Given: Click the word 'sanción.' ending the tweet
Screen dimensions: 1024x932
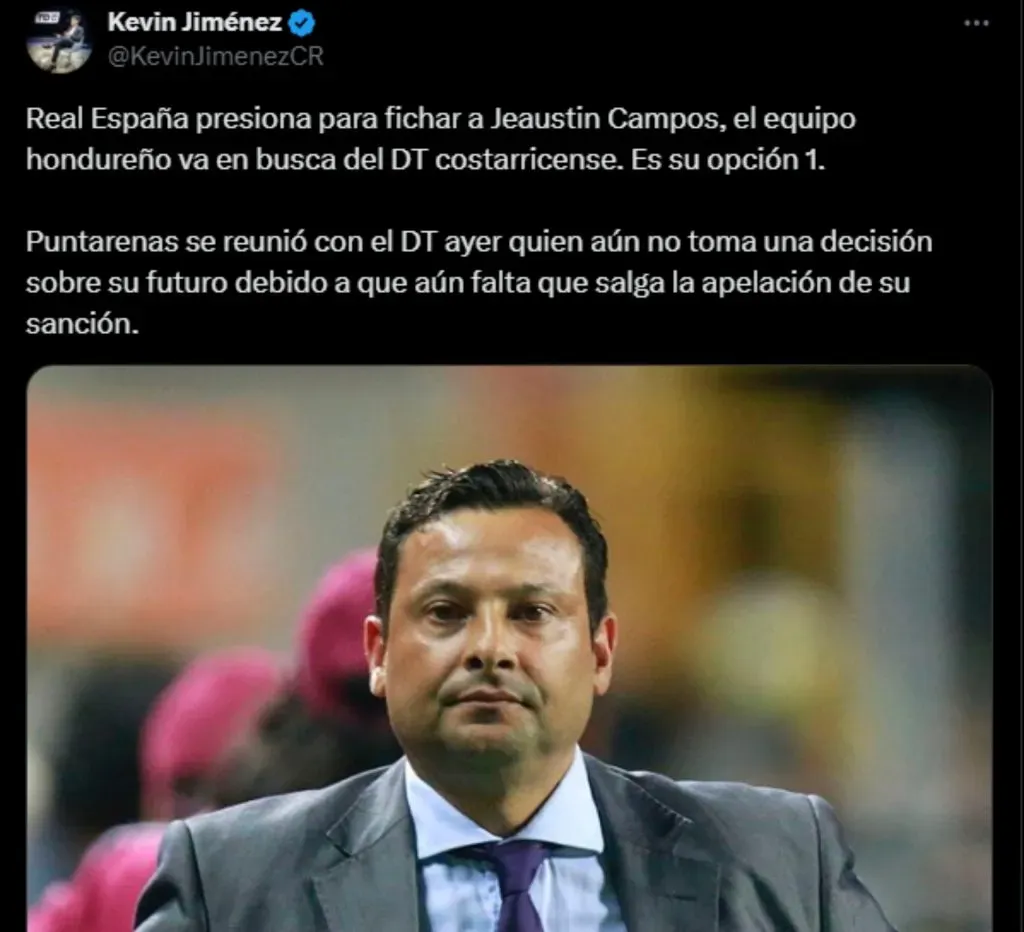Looking at the screenshot, I should pyautogui.click(x=82, y=323).
